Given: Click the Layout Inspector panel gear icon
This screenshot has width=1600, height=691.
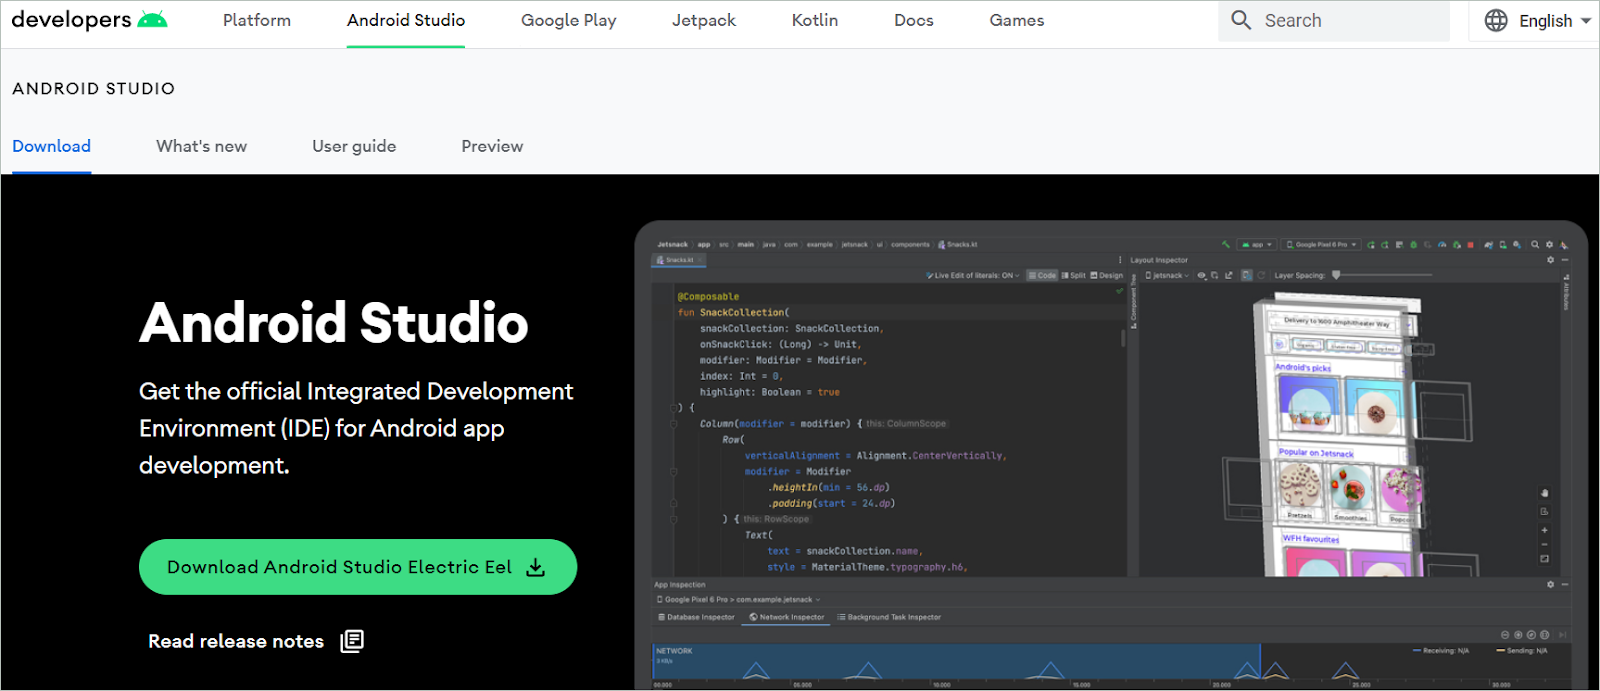Looking at the screenshot, I should pos(1550,260).
